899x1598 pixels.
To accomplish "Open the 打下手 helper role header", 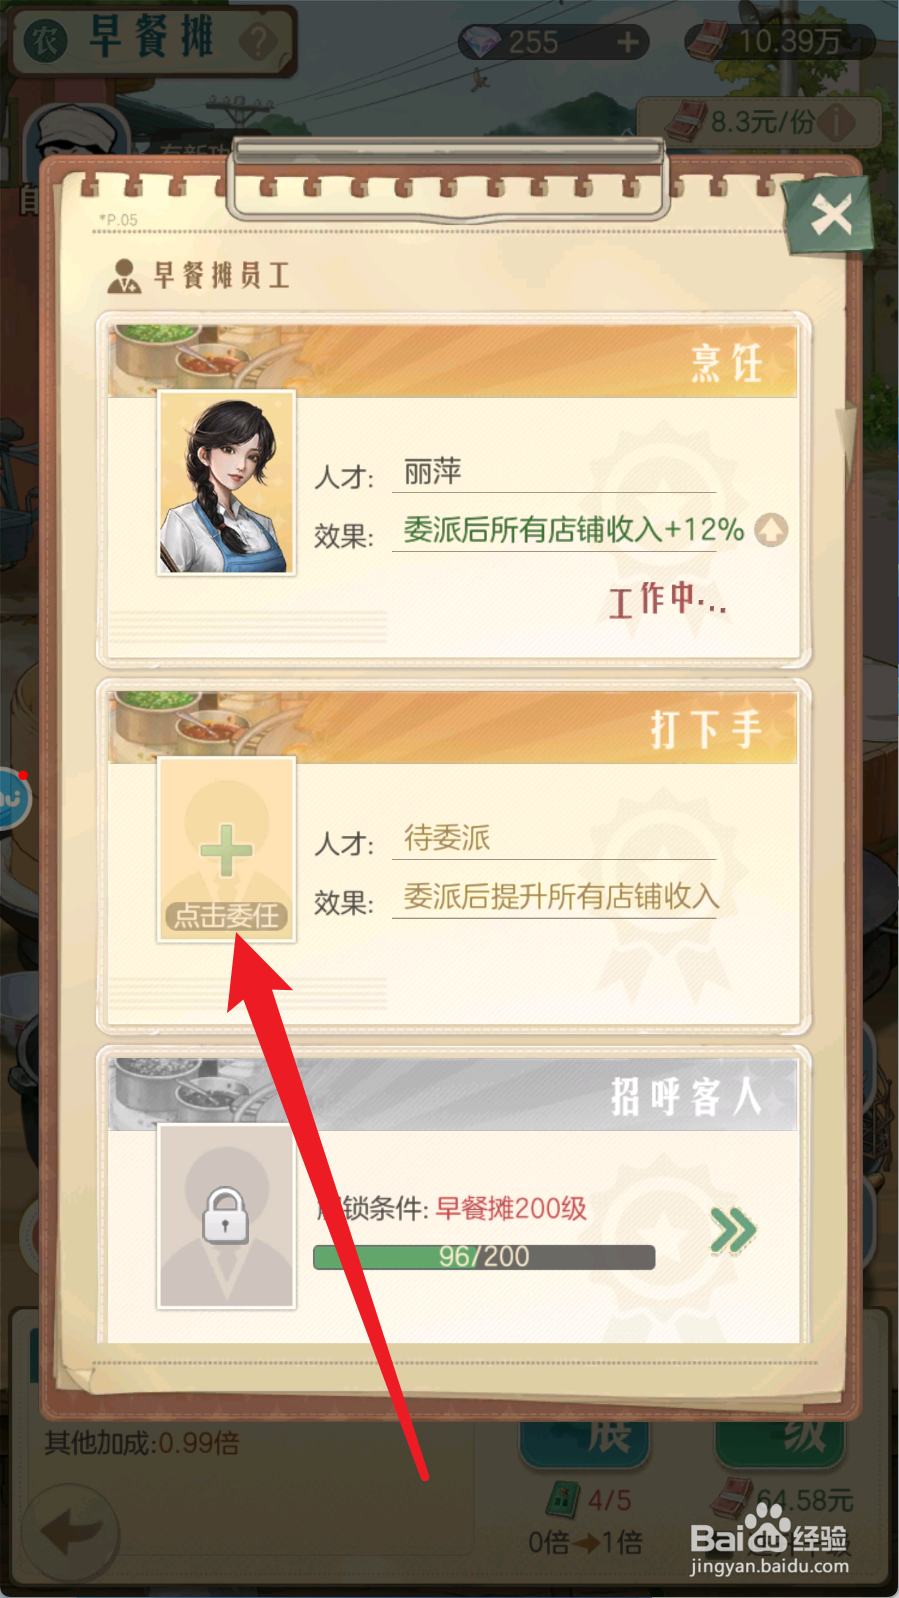I will coord(453,728).
